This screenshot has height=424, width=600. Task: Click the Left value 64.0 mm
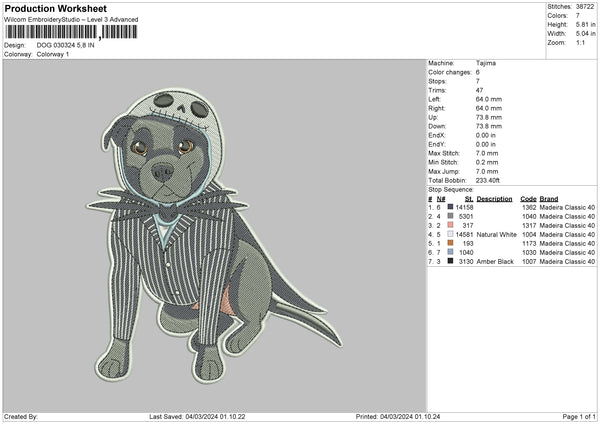[489, 99]
